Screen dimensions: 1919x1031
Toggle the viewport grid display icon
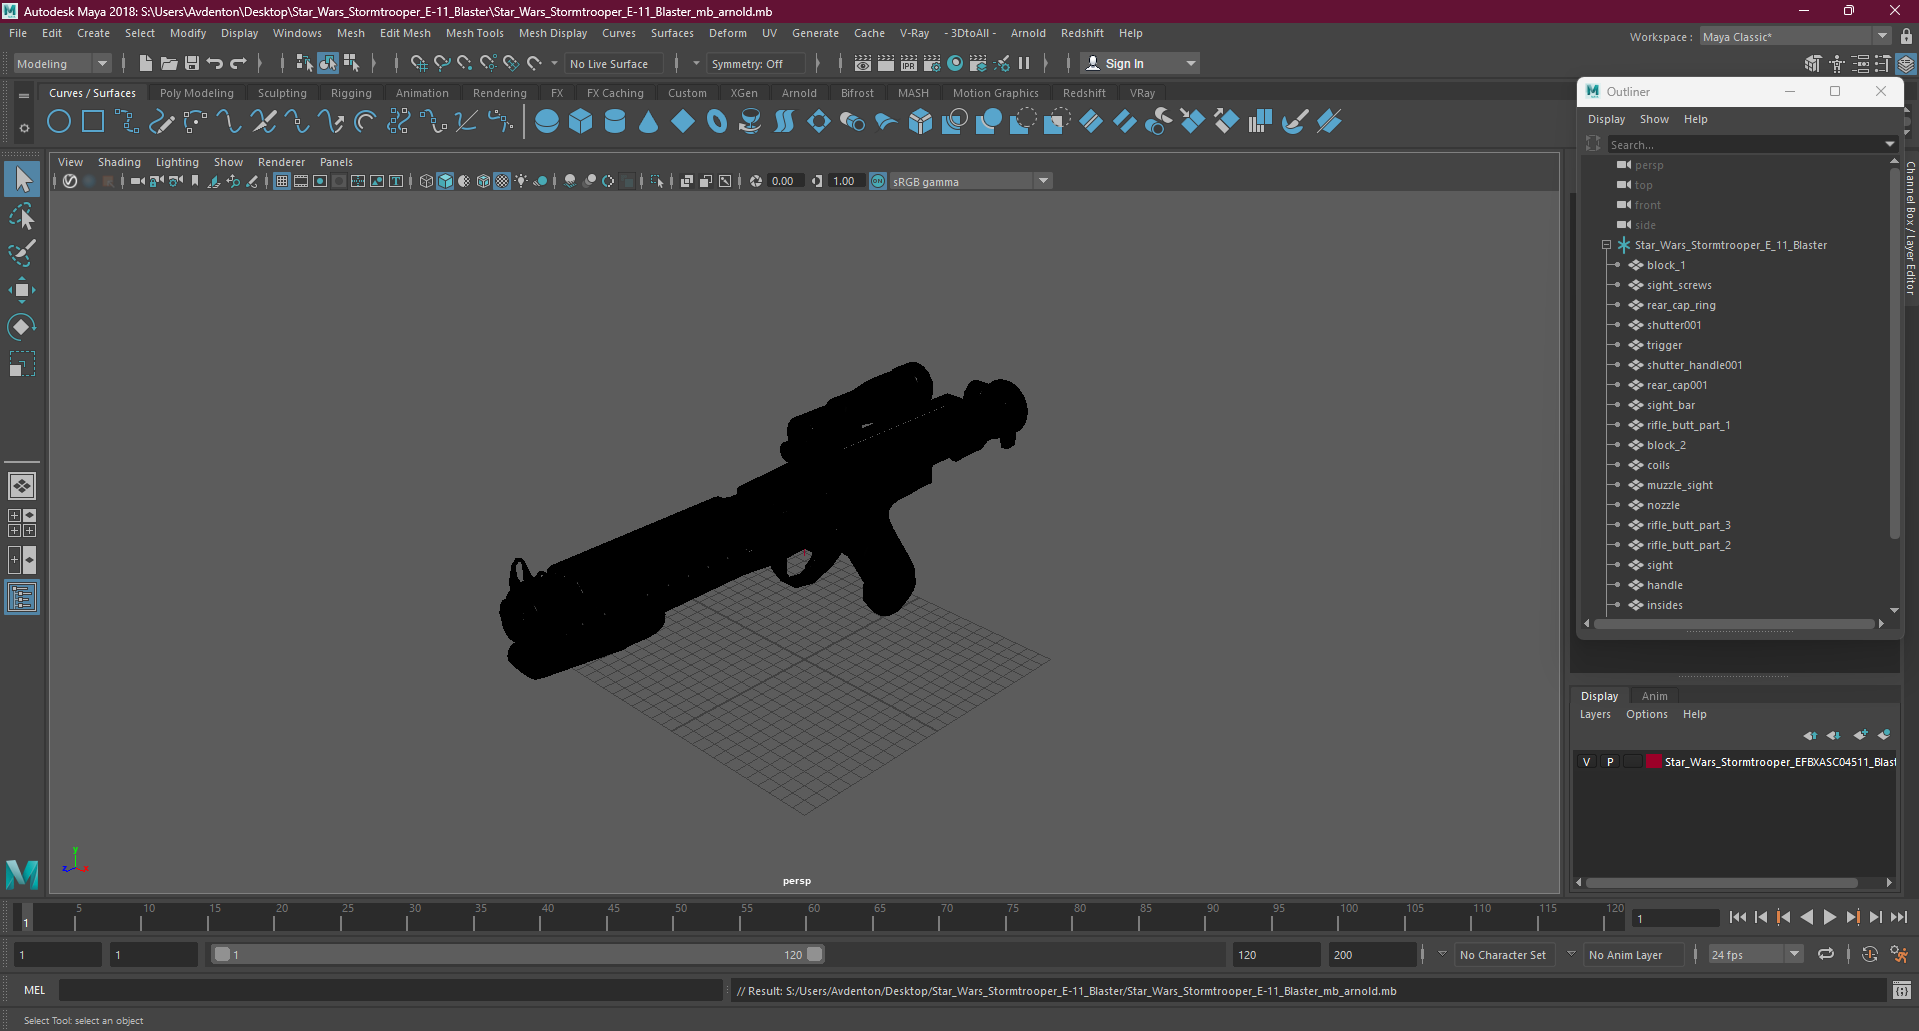(x=282, y=181)
